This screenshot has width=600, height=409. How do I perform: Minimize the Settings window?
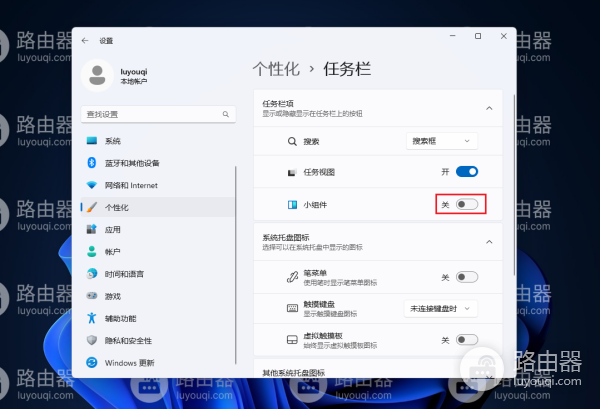tap(453, 36)
